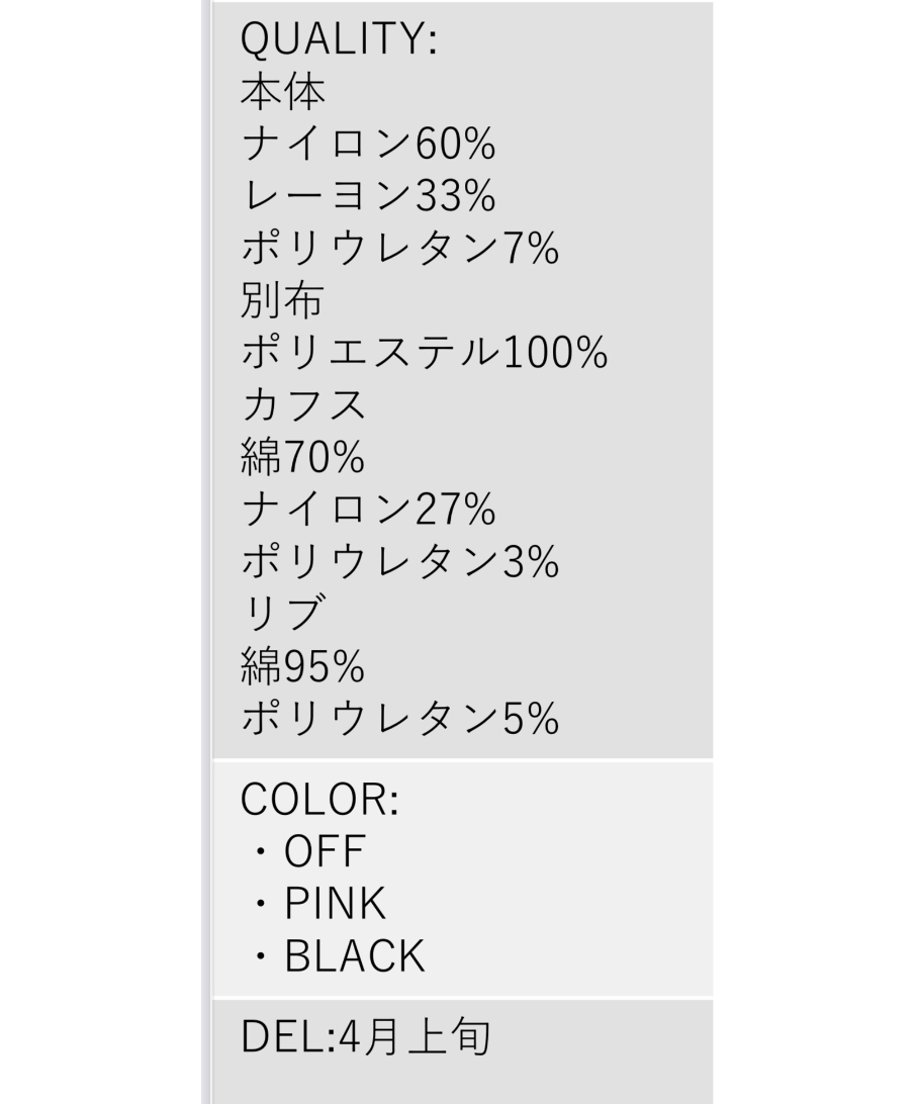920x1104 pixels.
Task: Click the vertical bar on the left edge
Action: tap(206, 552)
